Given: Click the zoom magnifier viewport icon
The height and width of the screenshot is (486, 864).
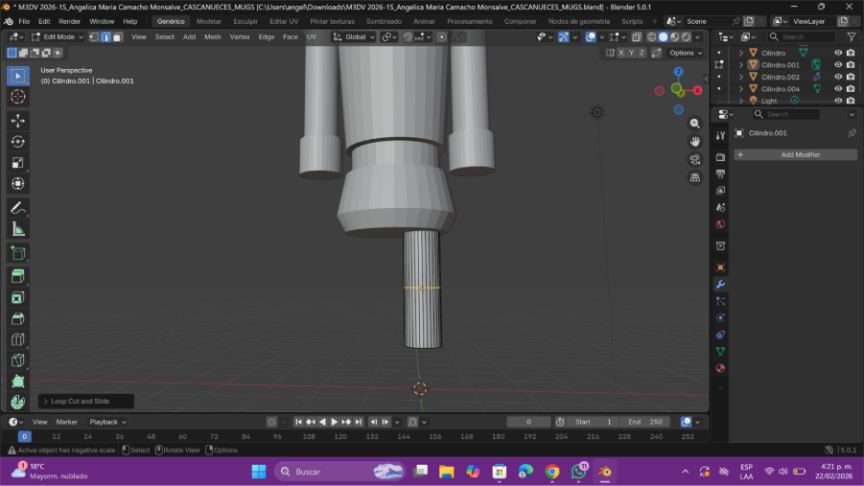Looking at the screenshot, I should click(695, 124).
